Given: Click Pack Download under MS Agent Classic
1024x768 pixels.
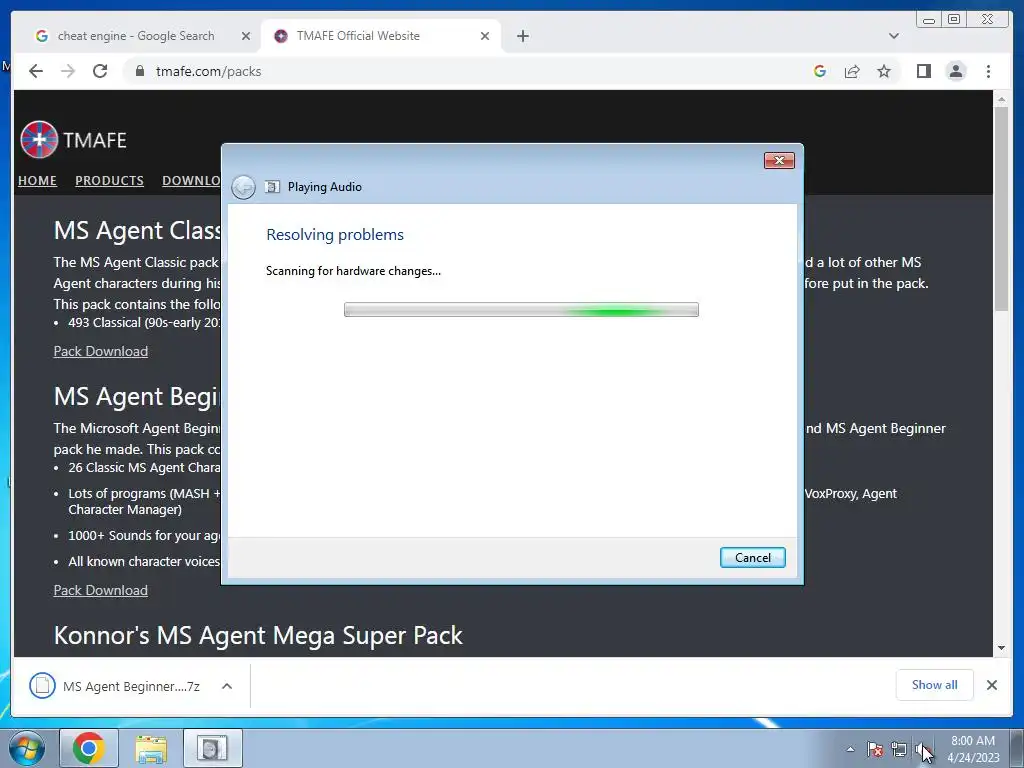Looking at the screenshot, I should click(101, 351).
